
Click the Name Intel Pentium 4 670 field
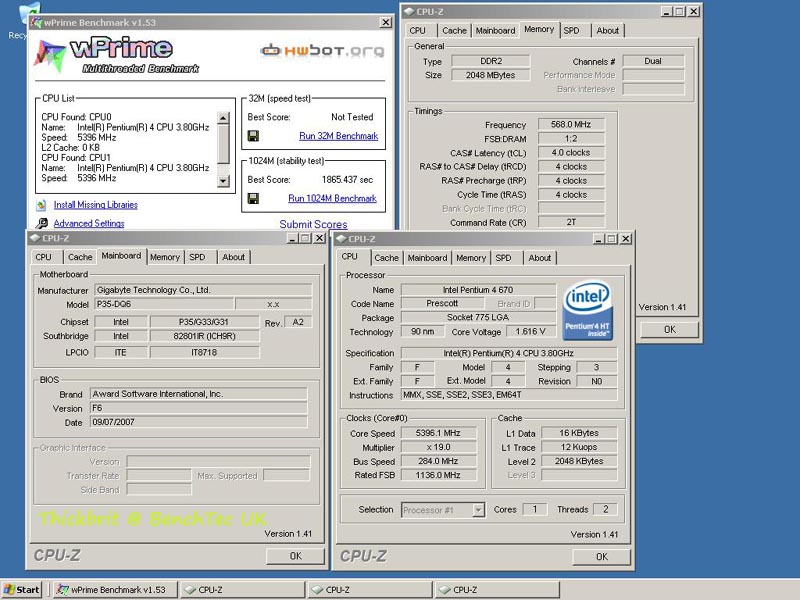tap(478, 290)
